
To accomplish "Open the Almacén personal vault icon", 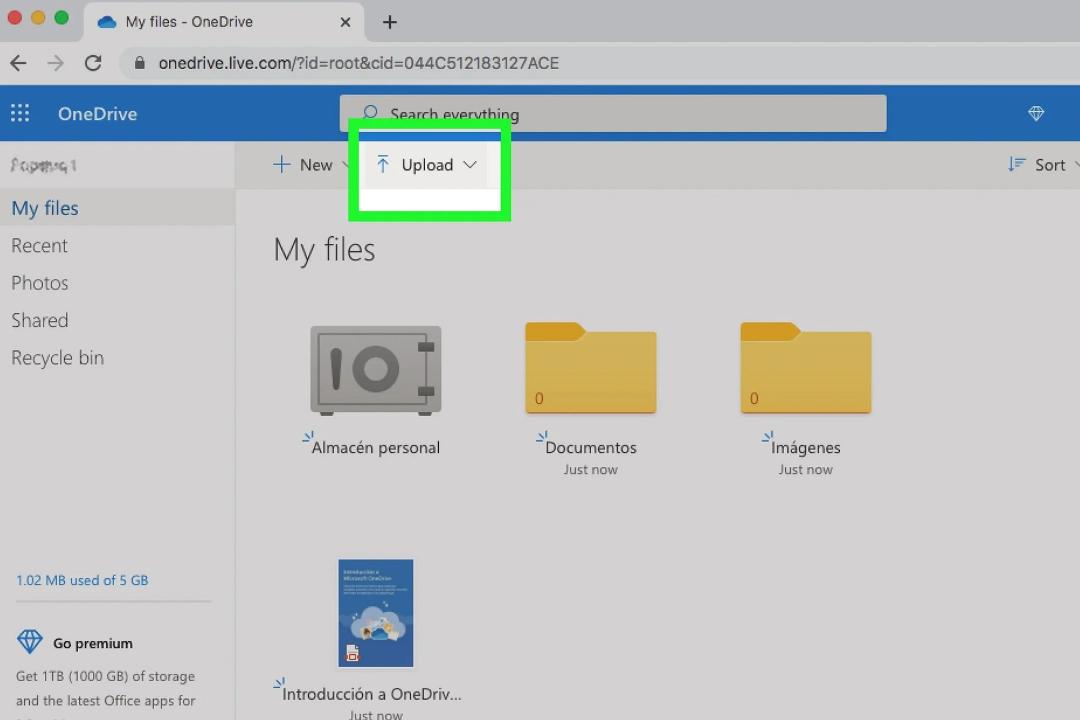I will (375, 370).
